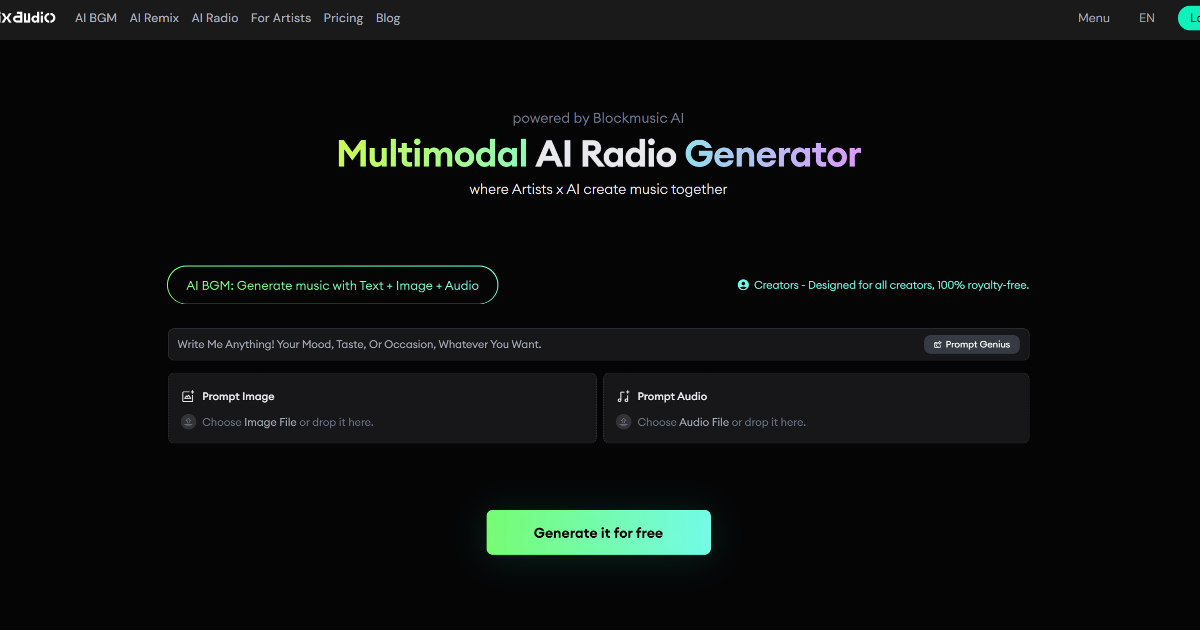Click the picture icon next to Prompt Image
The width and height of the screenshot is (1200, 630).
pos(186,395)
